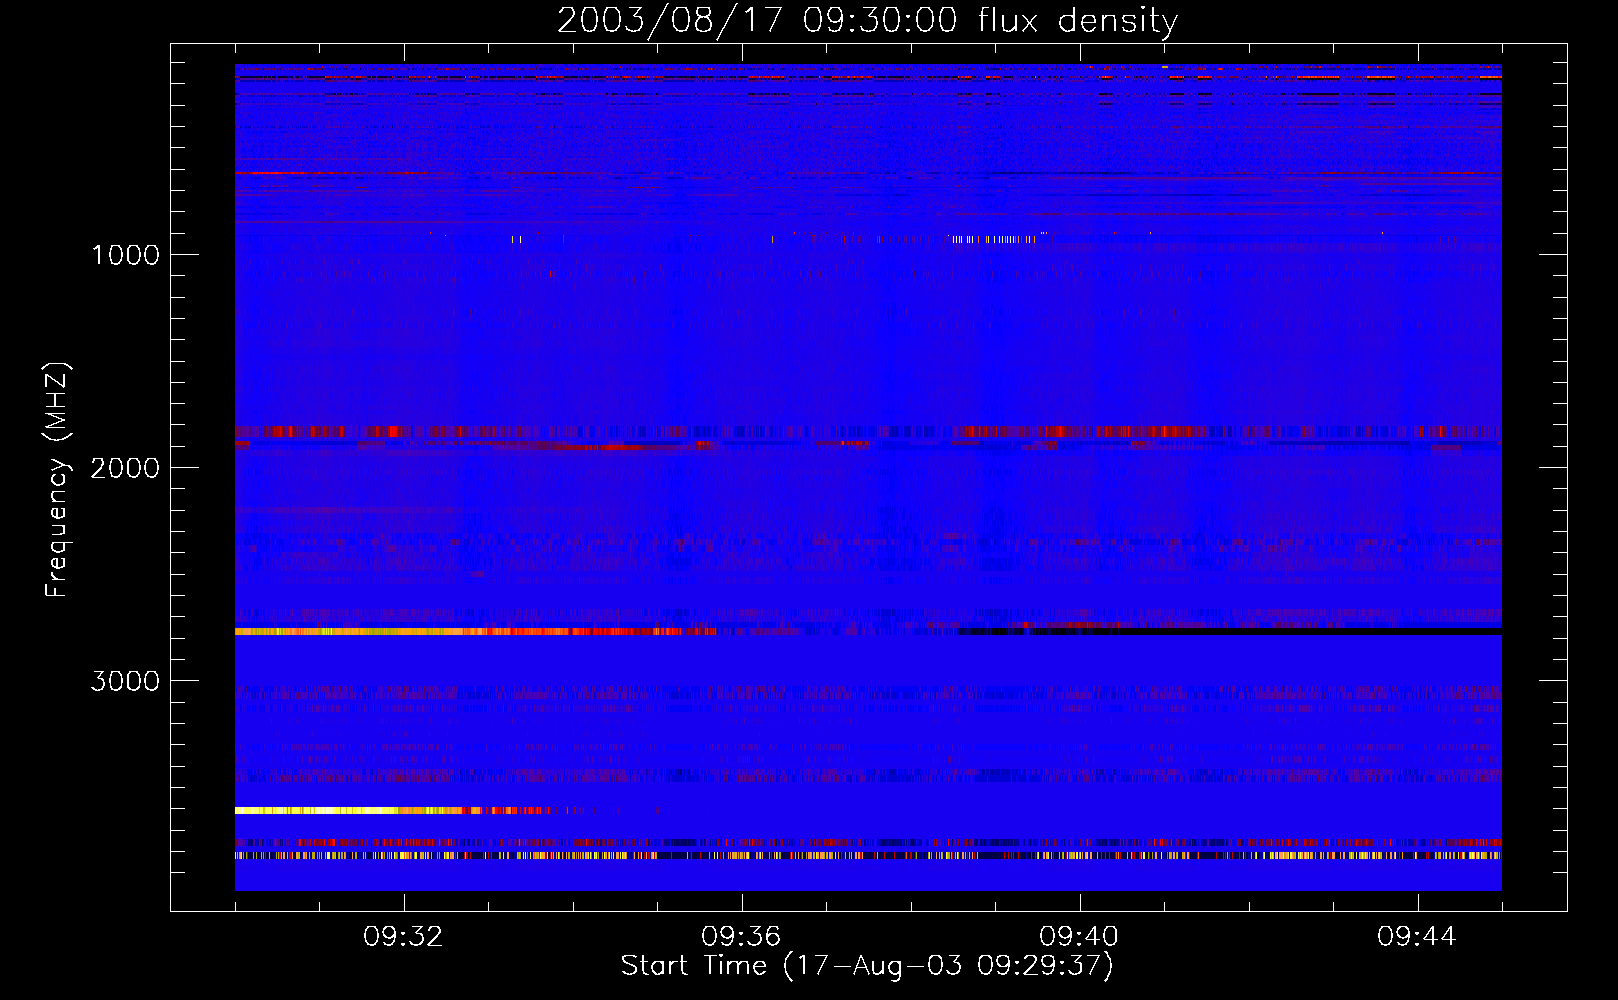Click the 09:40 time tick label
This screenshot has width=1618, height=1000.
tap(1079, 937)
